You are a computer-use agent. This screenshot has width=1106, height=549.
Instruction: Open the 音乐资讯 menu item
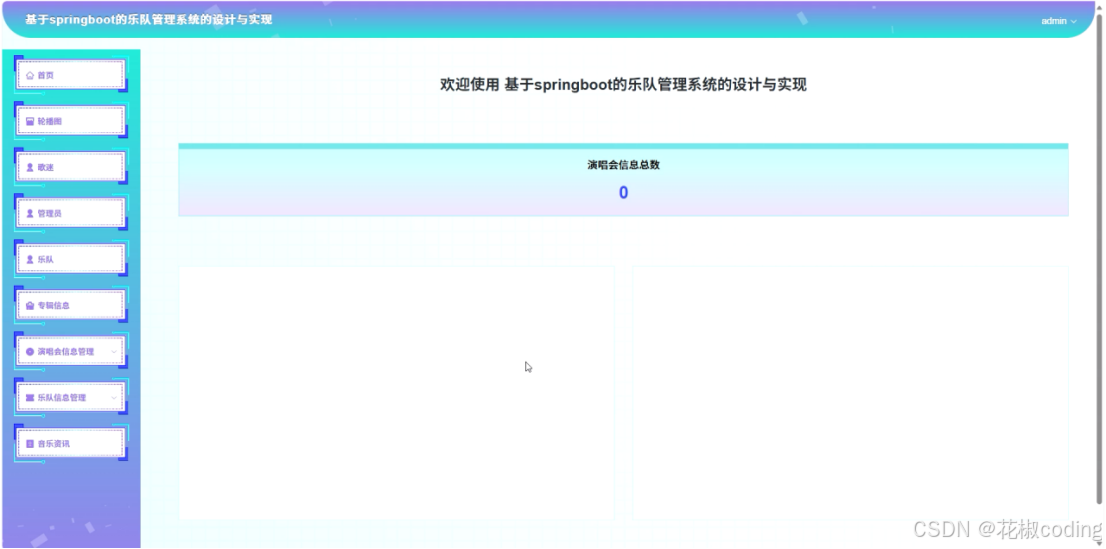71,444
